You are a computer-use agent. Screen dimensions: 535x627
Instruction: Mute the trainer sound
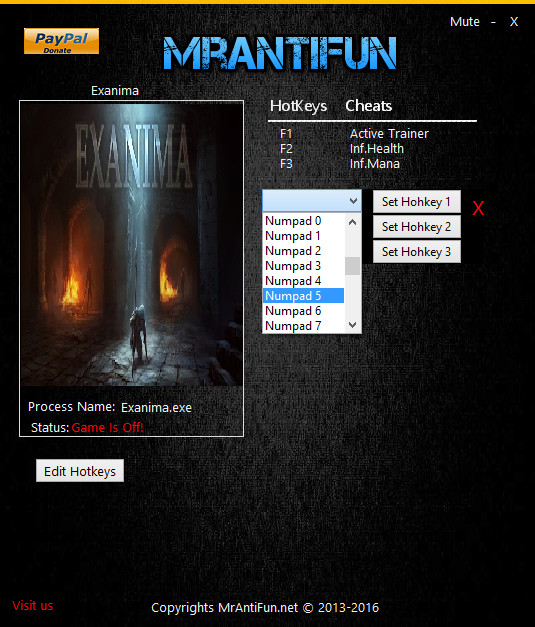pyautogui.click(x=465, y=22)
